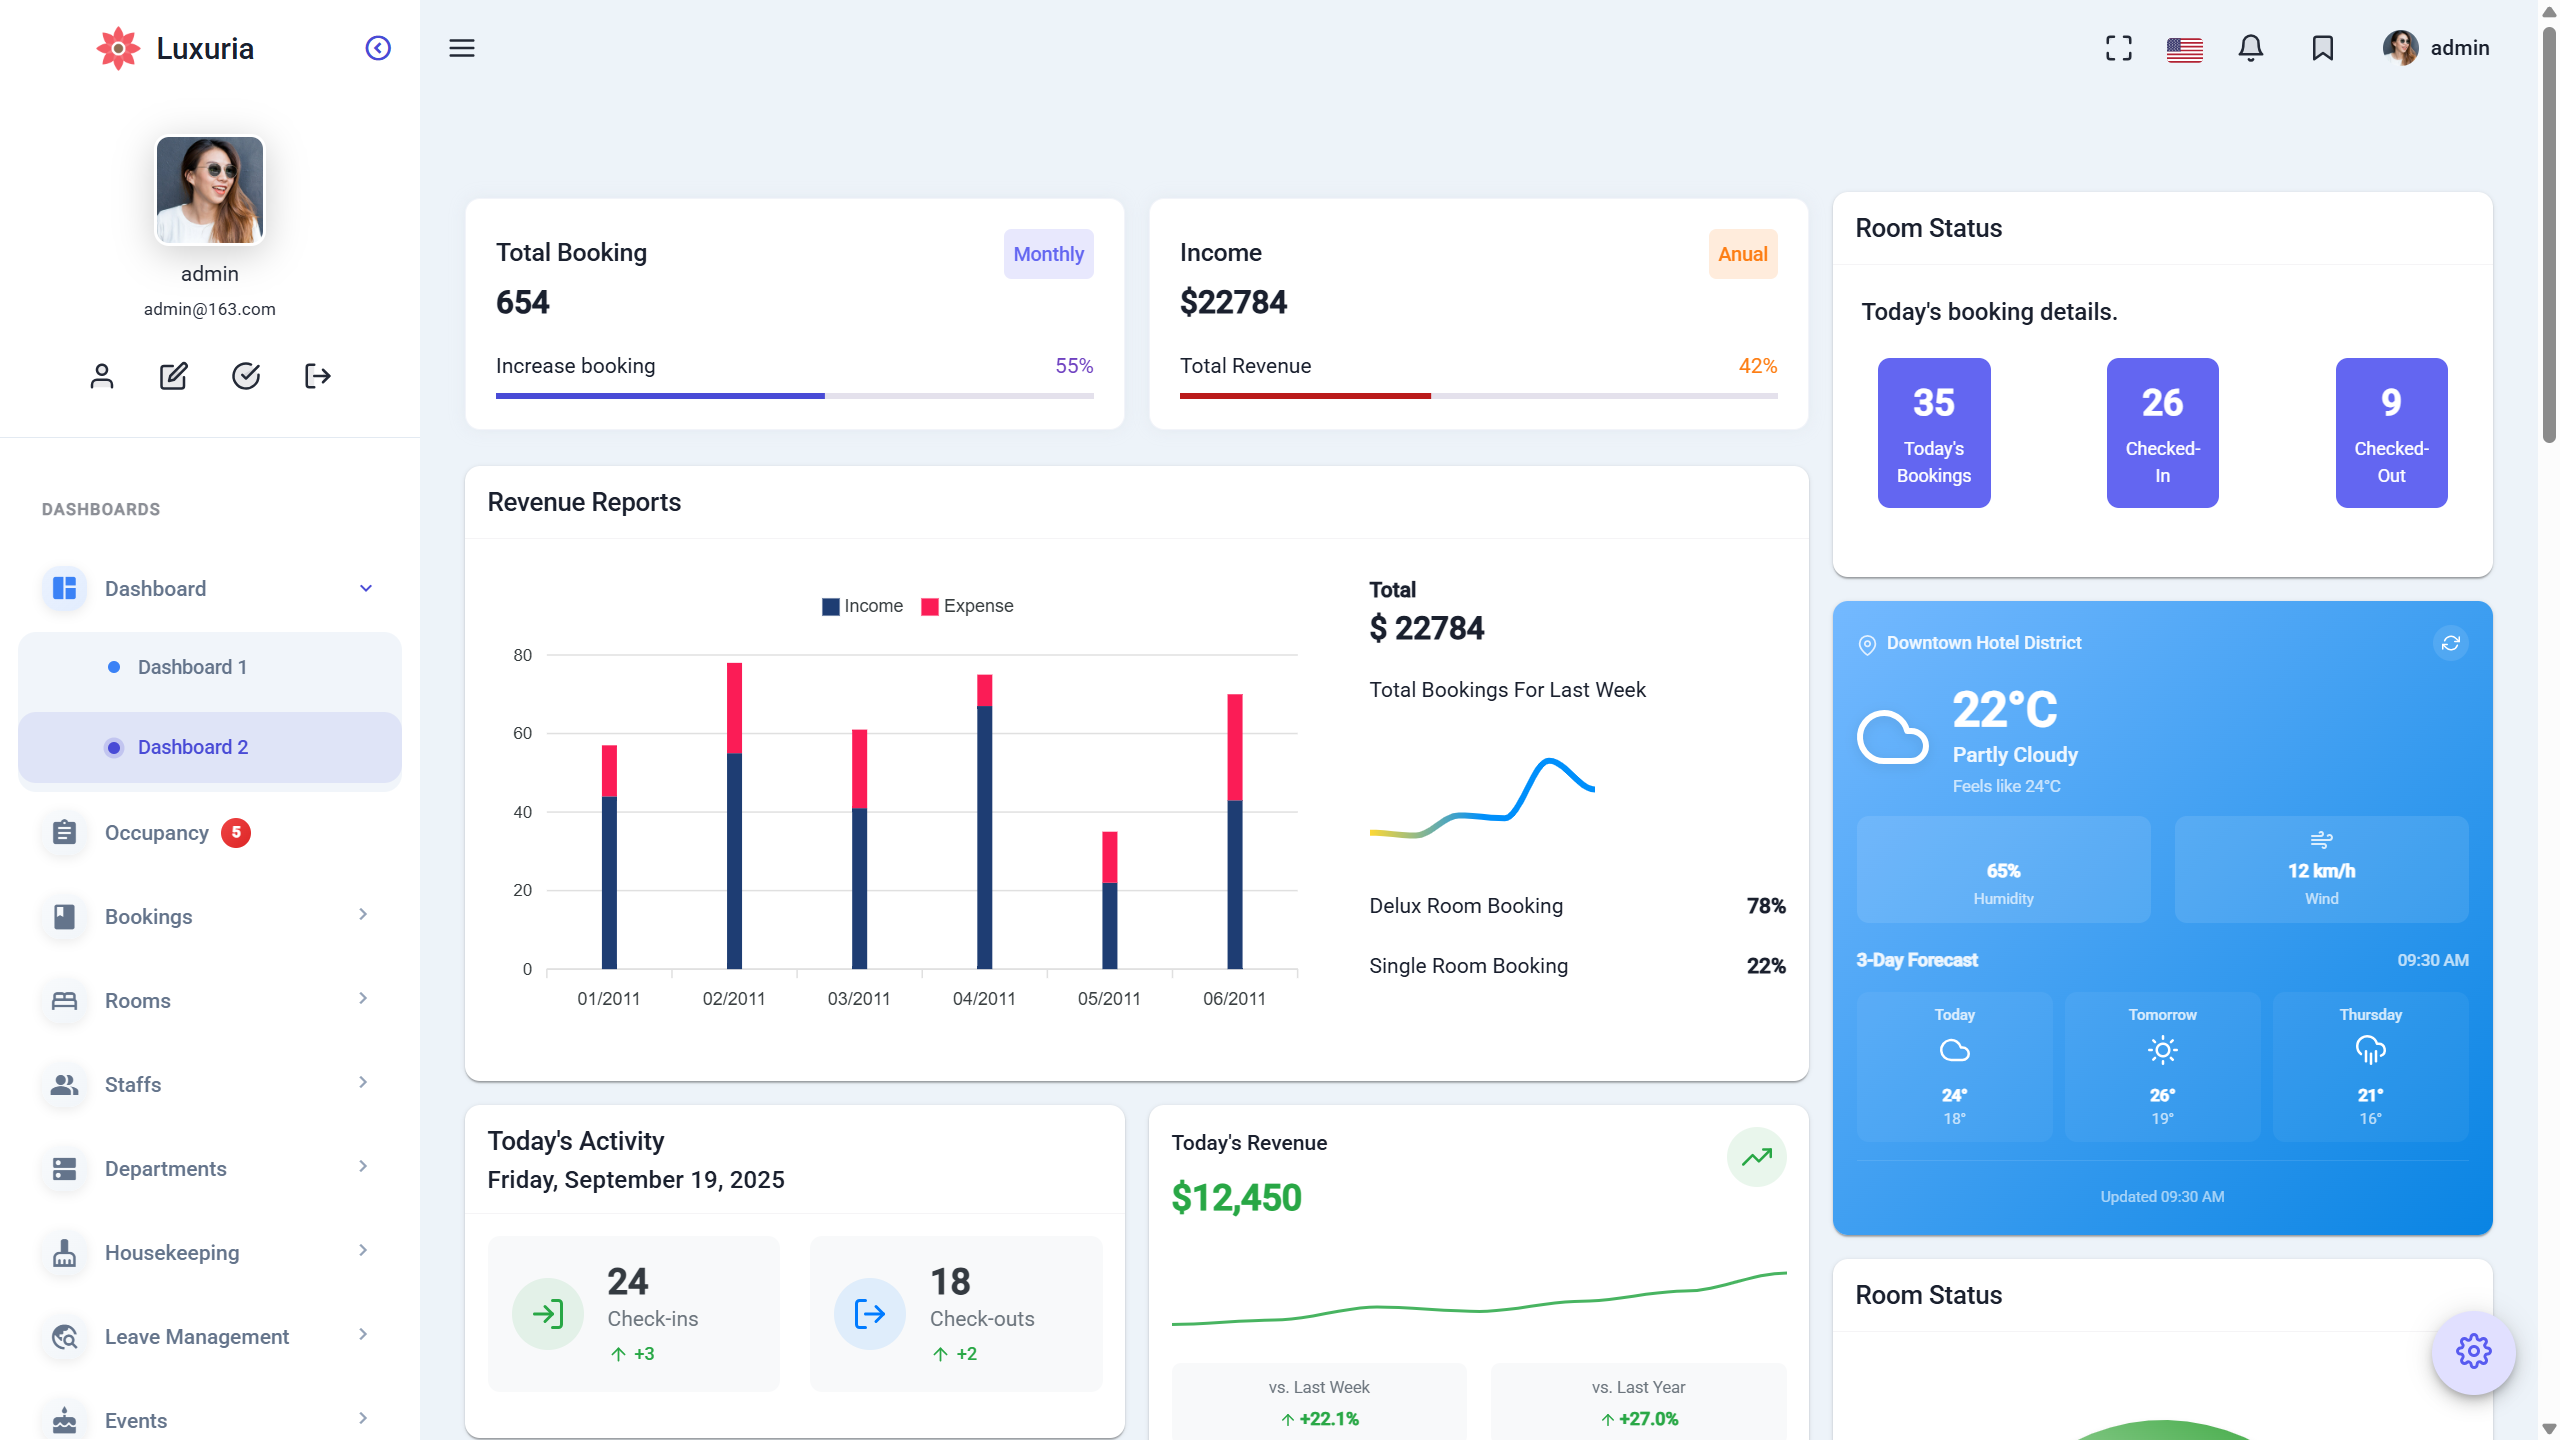The image size is (2560, 1440).
Task: Click the Luxuria logo
Action: [175, 48]
